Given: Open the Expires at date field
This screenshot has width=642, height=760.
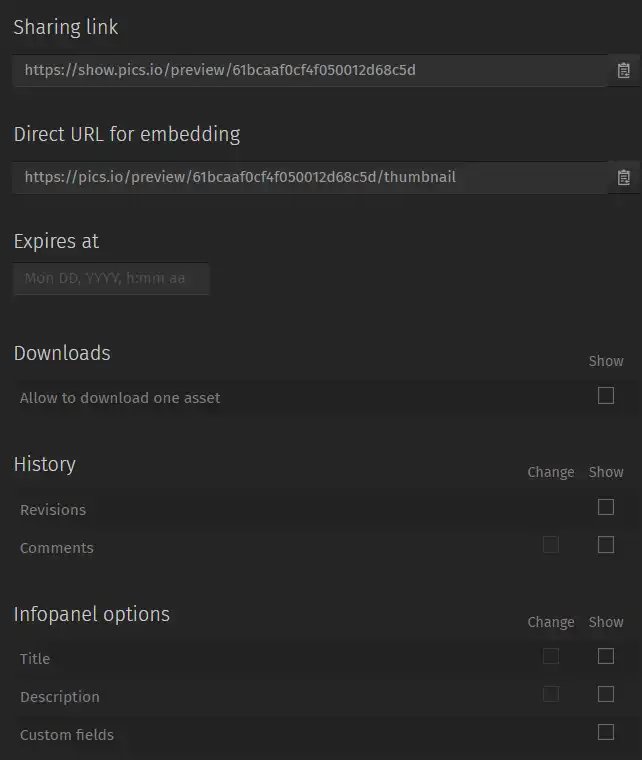Looking at the screenshot, I should [111, 279].
